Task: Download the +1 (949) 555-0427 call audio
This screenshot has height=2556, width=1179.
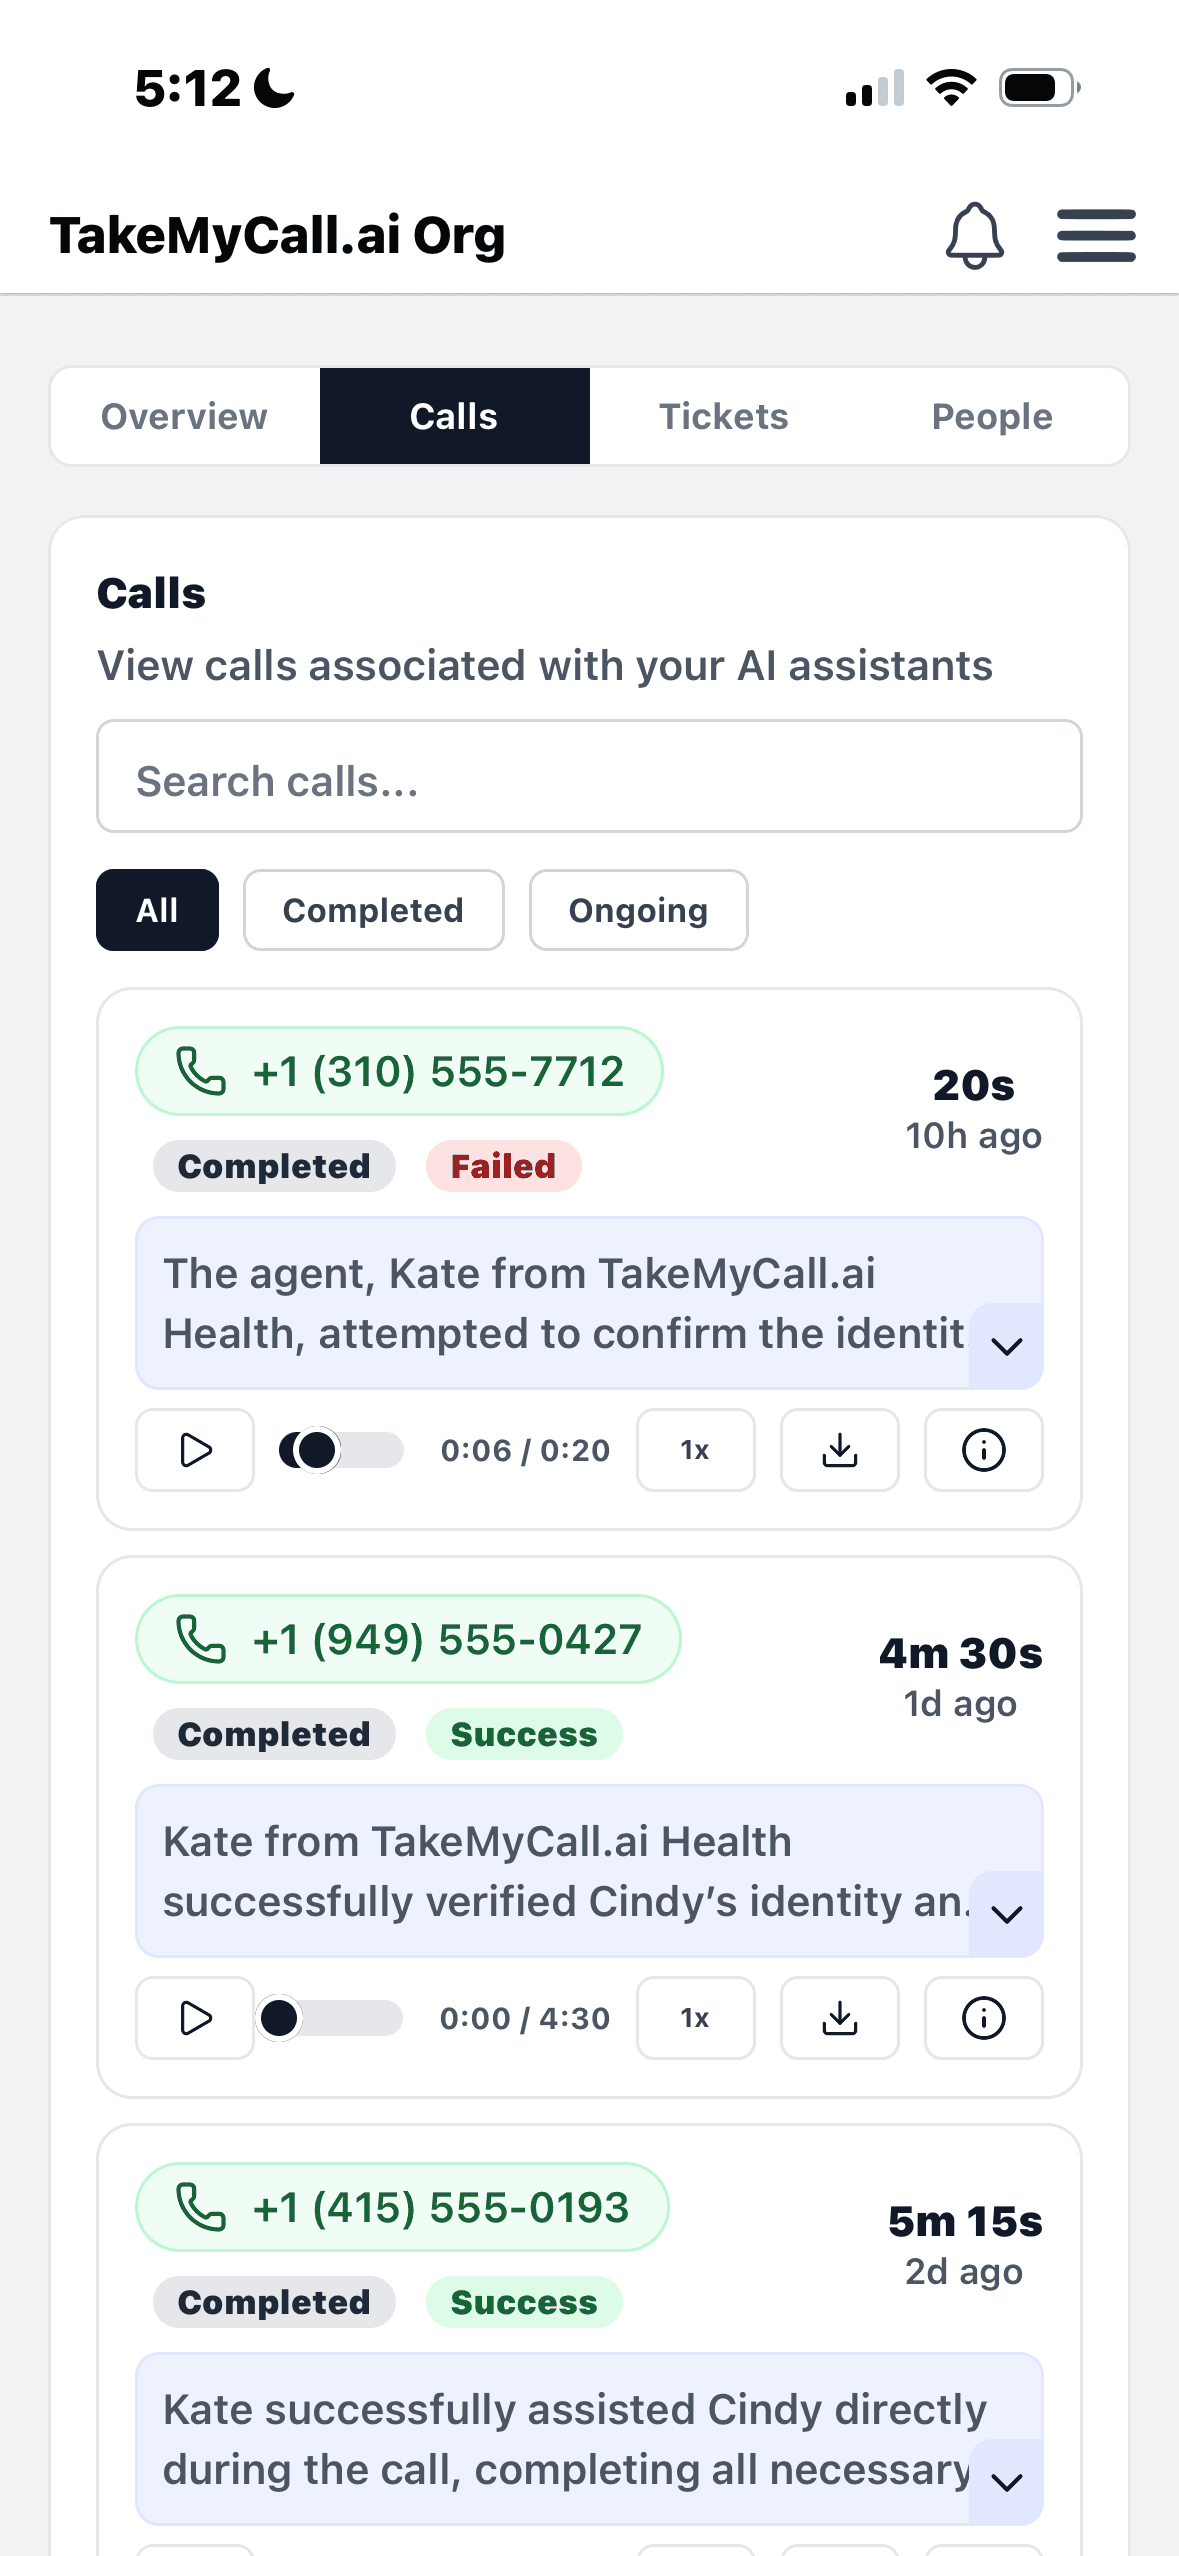Action: click(839, 2018)
